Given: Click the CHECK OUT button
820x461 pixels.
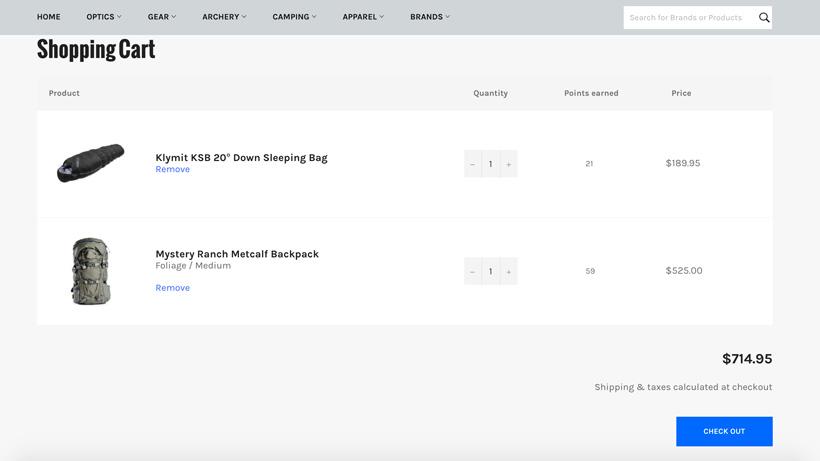Looking at the screenshot, I should tap(724, 431).
